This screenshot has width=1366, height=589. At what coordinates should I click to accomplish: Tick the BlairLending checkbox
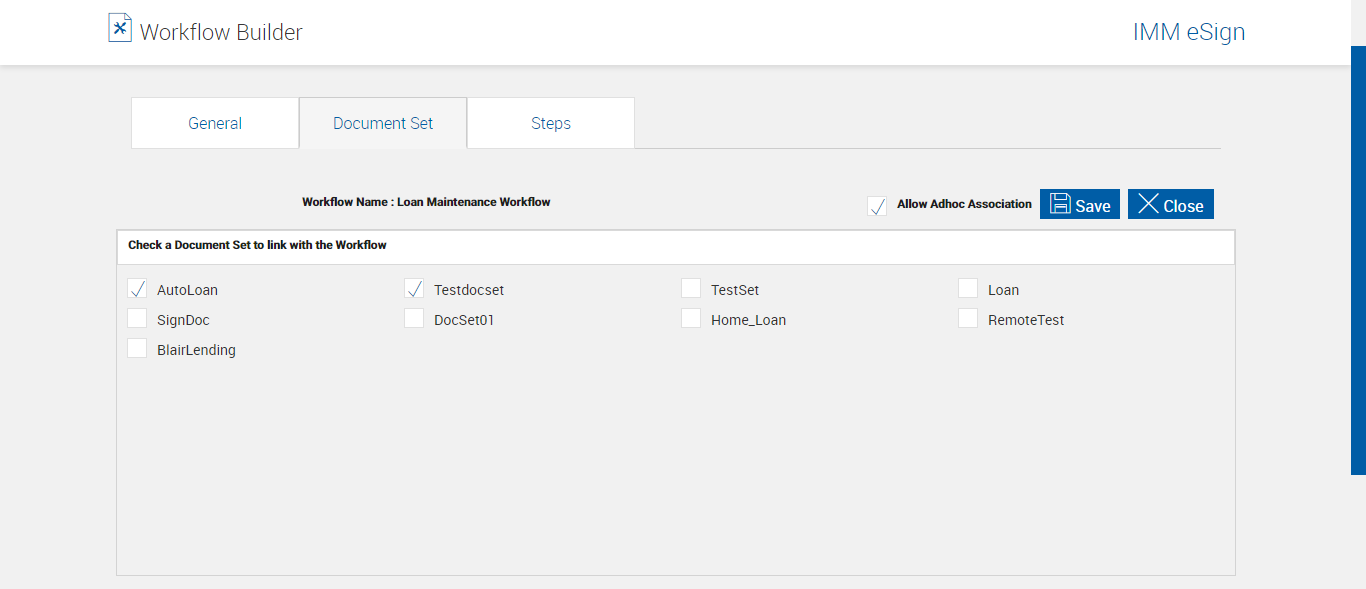click(138, 349)
